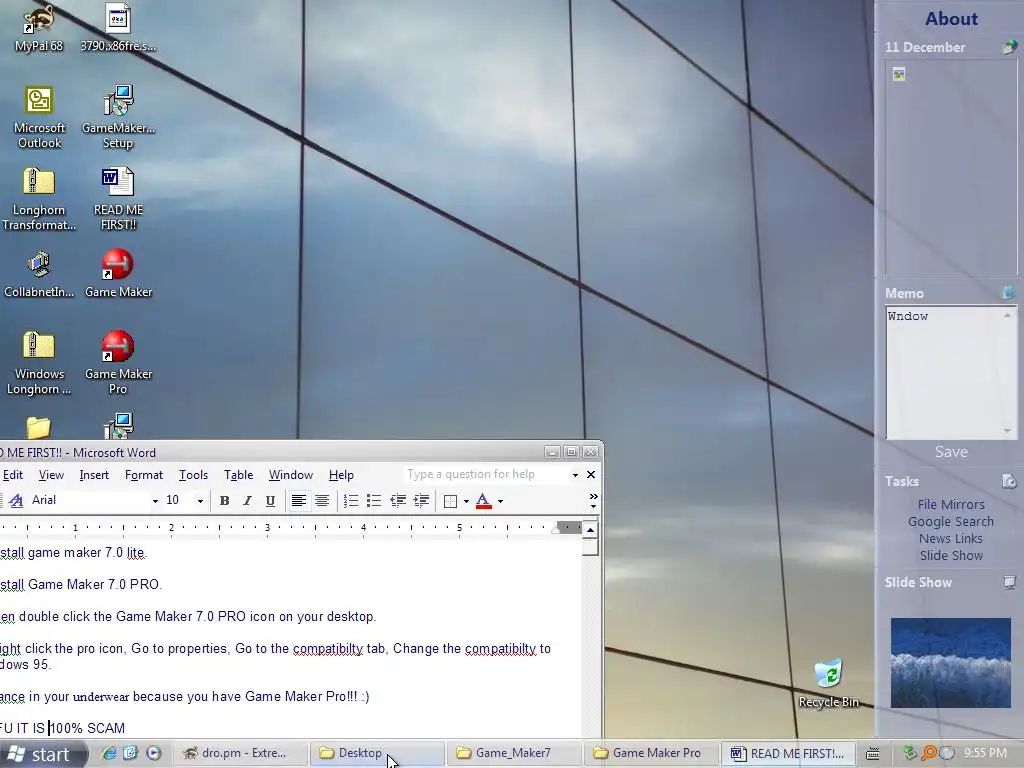The height and width of the screenshot is (768, 1024).
Task: Click the Memo scrollbar down arrow
Action: point(1007,431)
